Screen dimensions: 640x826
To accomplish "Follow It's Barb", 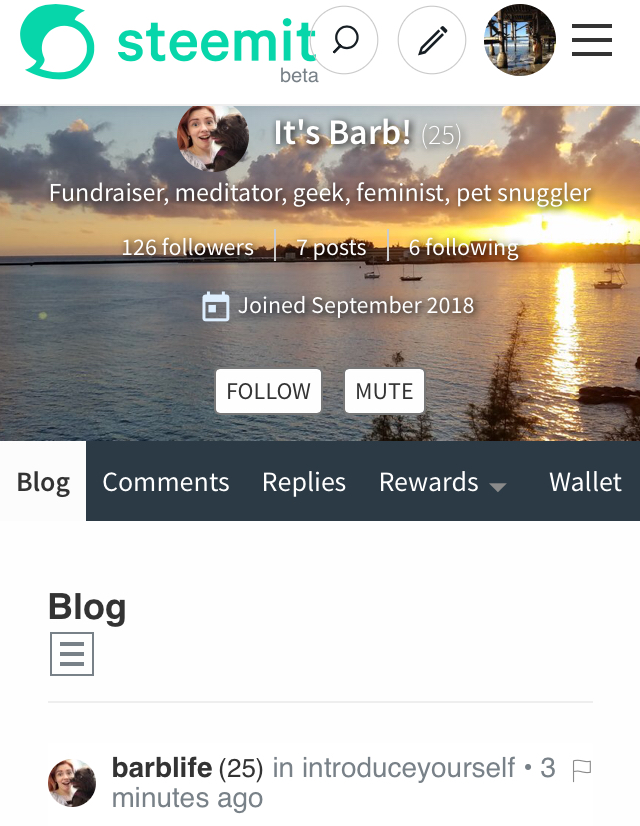I will pos(268,391).
